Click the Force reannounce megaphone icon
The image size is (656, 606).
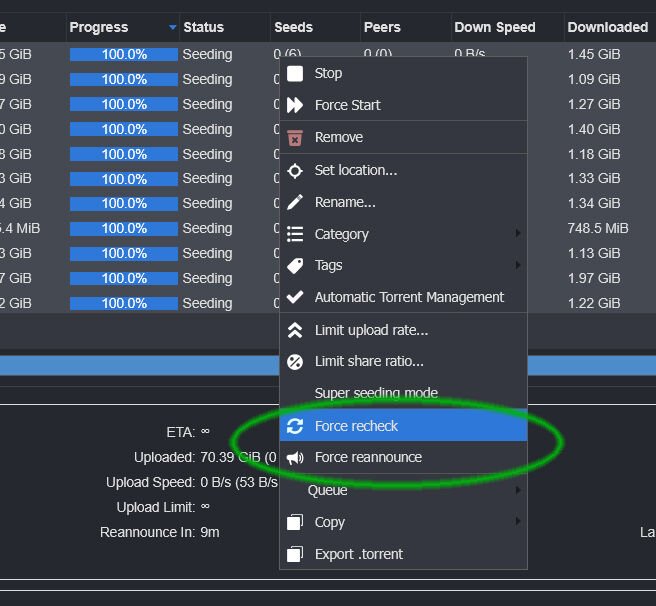[x=295, y=457]
